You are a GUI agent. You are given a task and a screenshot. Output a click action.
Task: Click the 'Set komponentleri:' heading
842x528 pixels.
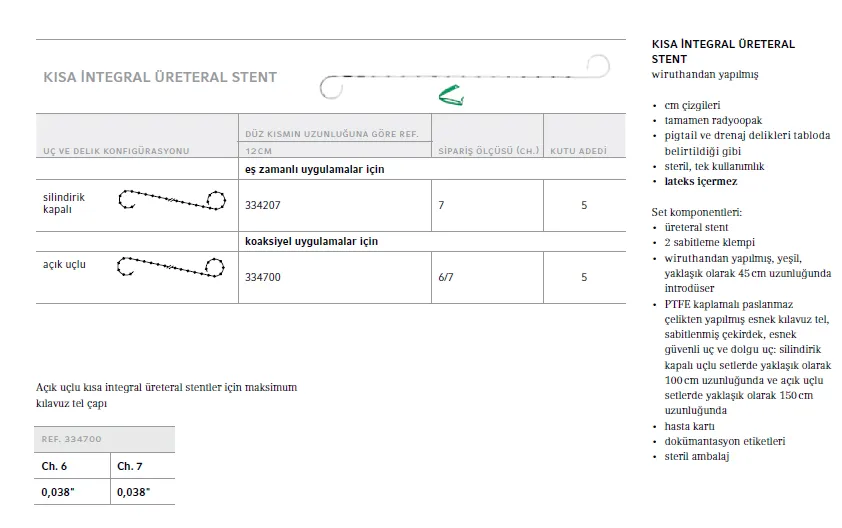[696, 212]
